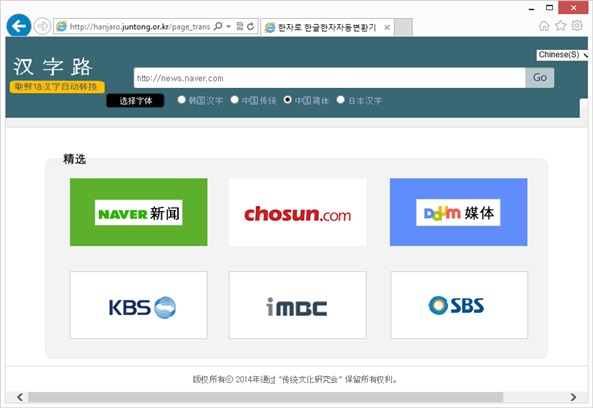
Task: Click the yellow 汉字自动转换 badge
Action: [x=57, y=87]
